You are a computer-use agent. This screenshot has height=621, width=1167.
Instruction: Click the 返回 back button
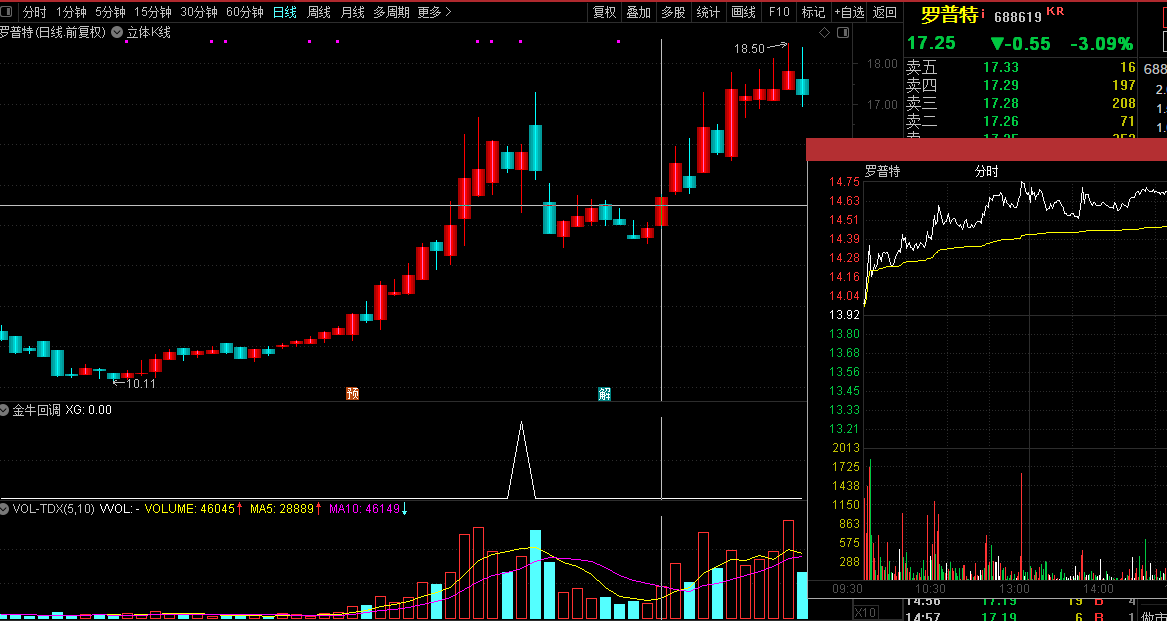coord(884,12)
